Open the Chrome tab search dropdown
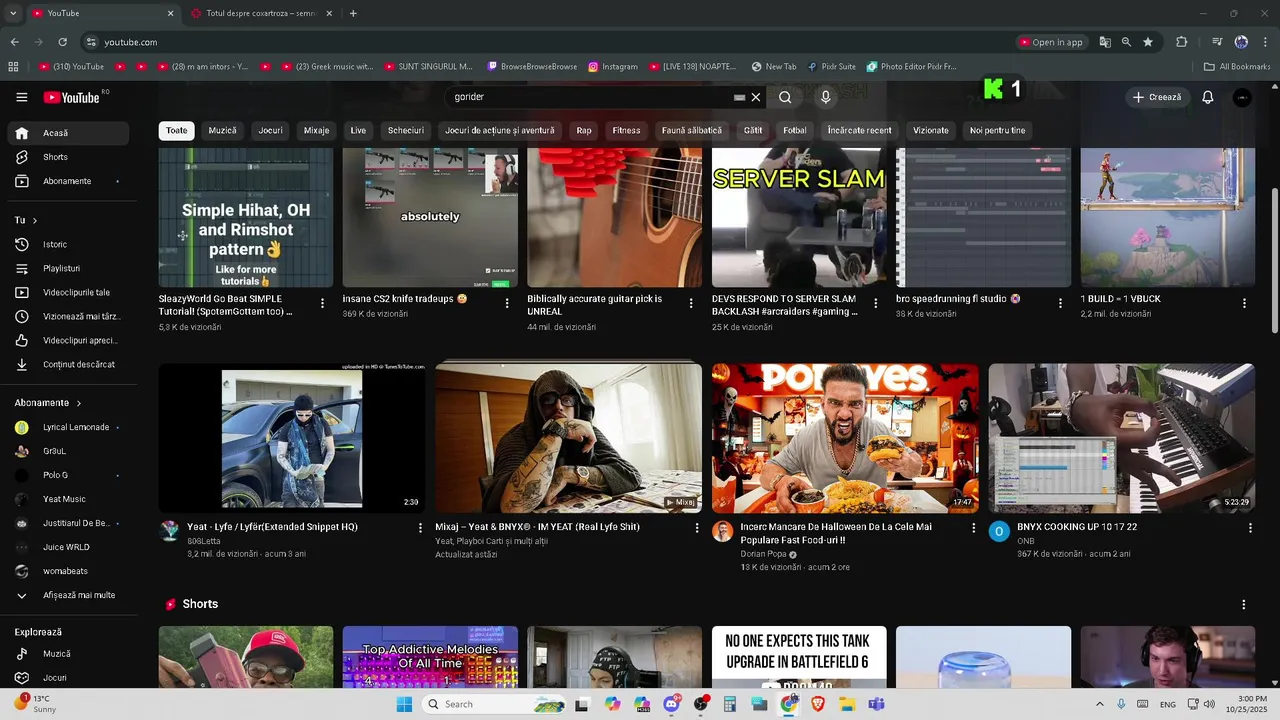The width and height of the screenshot is (1280, 720). 13,13
